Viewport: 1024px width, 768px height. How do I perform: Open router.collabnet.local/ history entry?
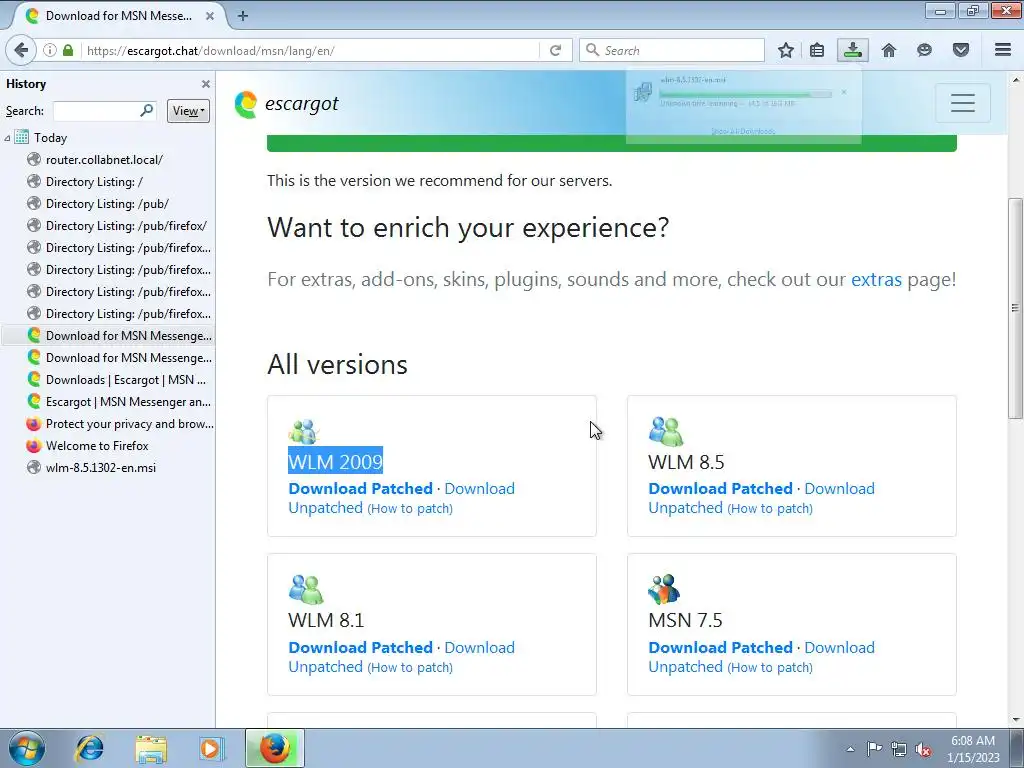104,159
